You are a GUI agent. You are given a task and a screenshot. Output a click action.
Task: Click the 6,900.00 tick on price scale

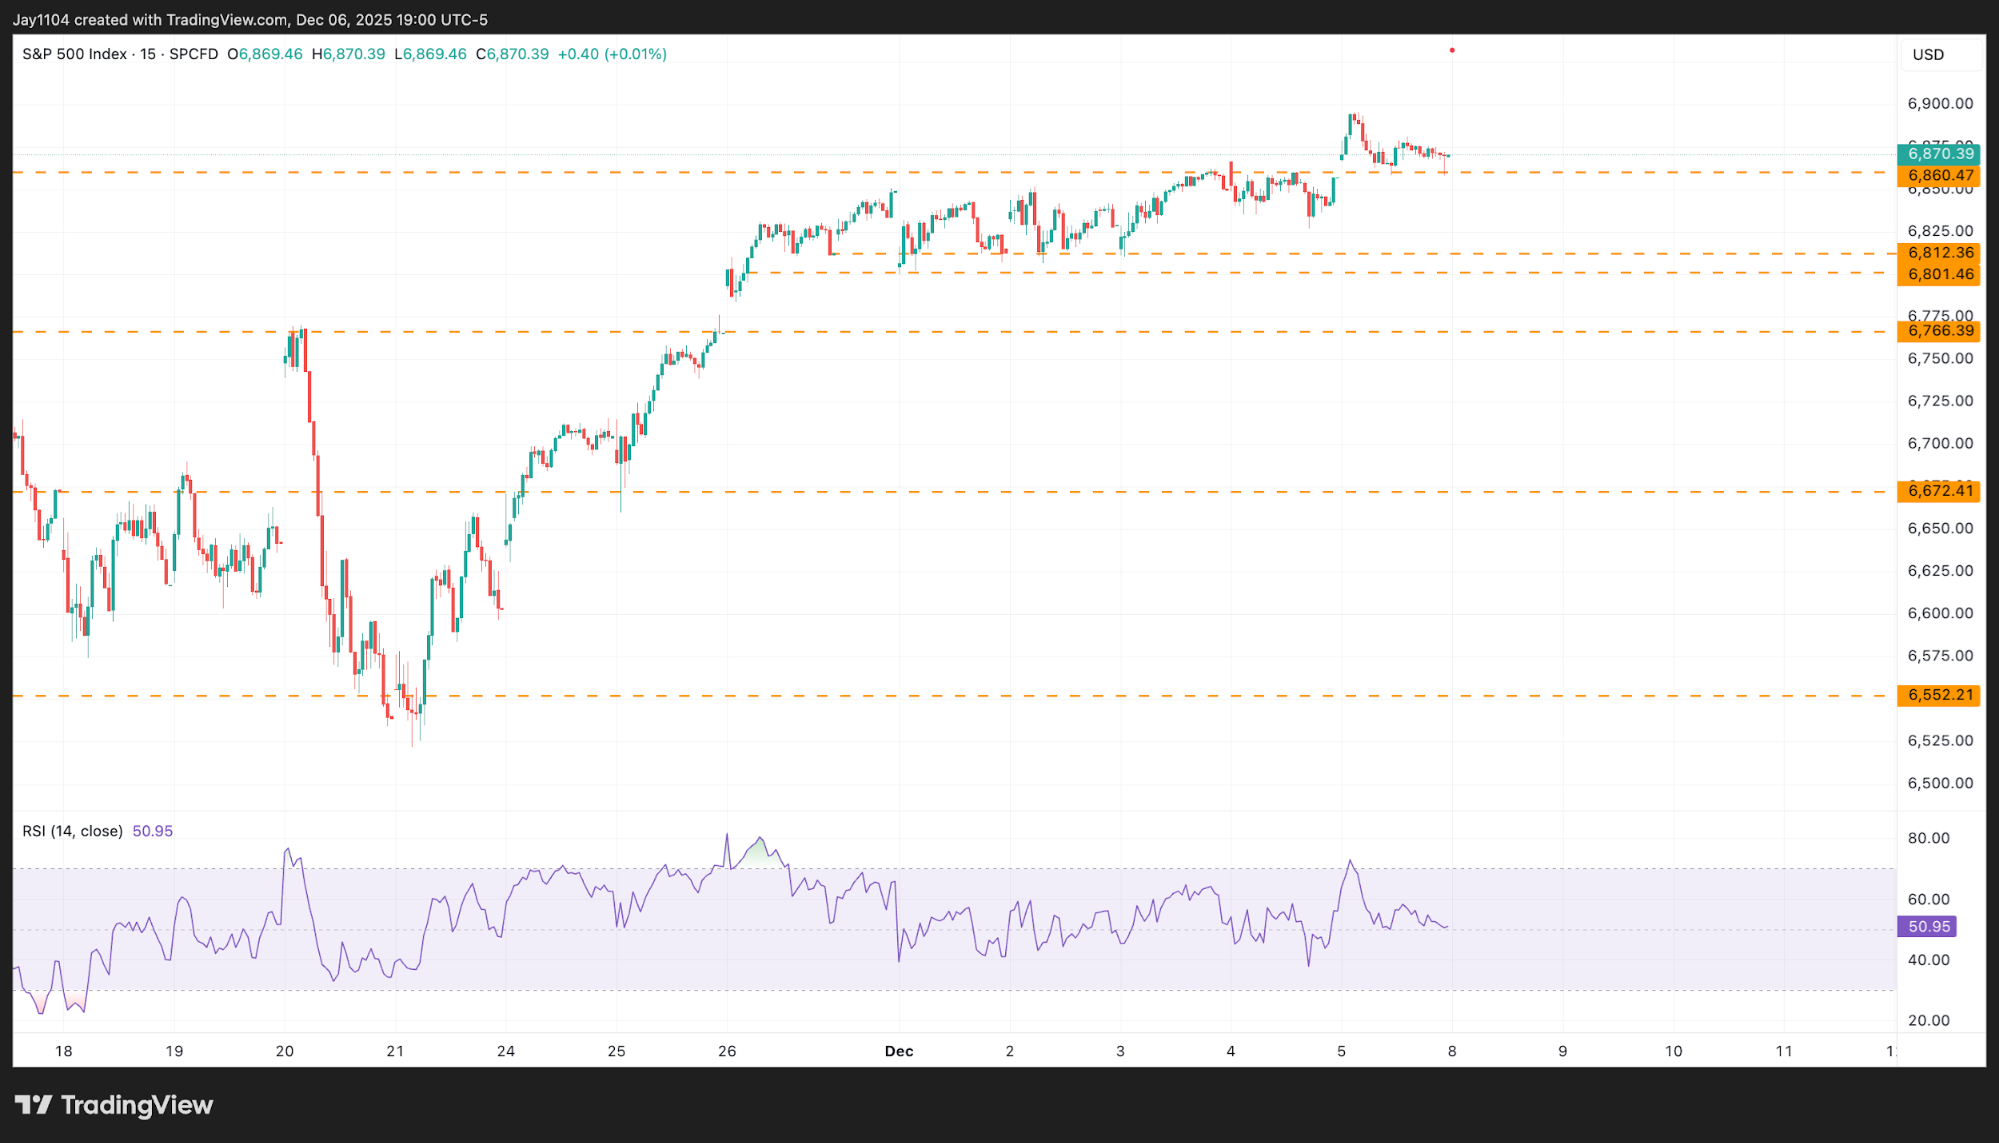point(1939,103)
